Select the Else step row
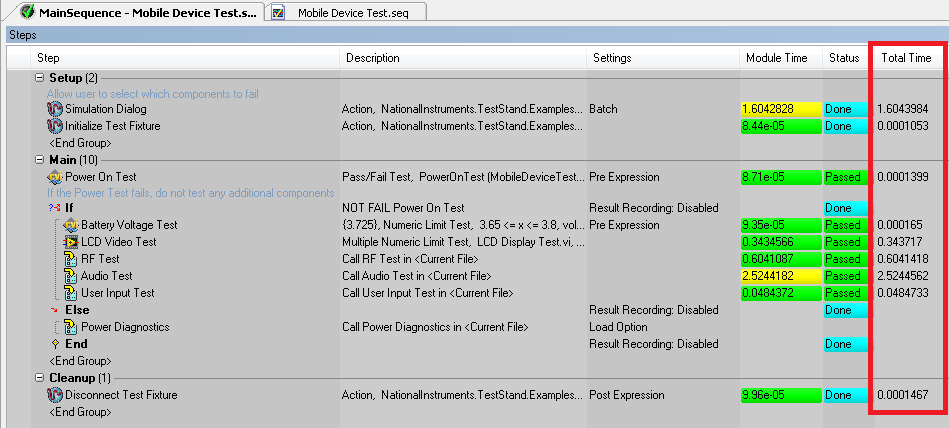 (x=77, y=310)
